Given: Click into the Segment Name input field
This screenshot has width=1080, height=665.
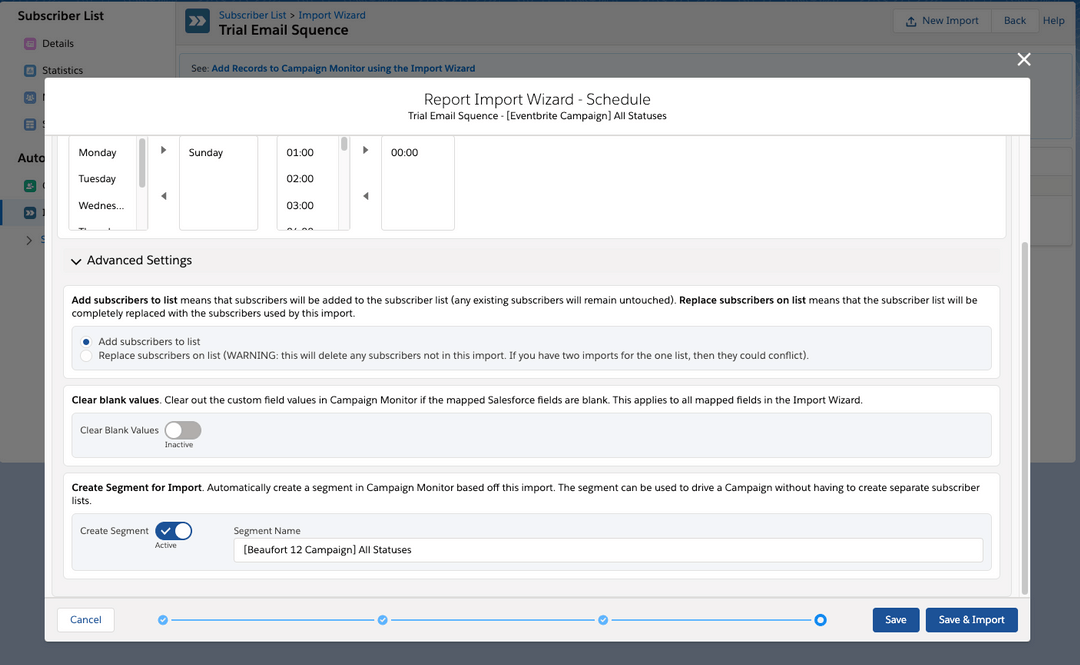Looking at the screenshot, I should pyautogui.click(x=608, y=550).
